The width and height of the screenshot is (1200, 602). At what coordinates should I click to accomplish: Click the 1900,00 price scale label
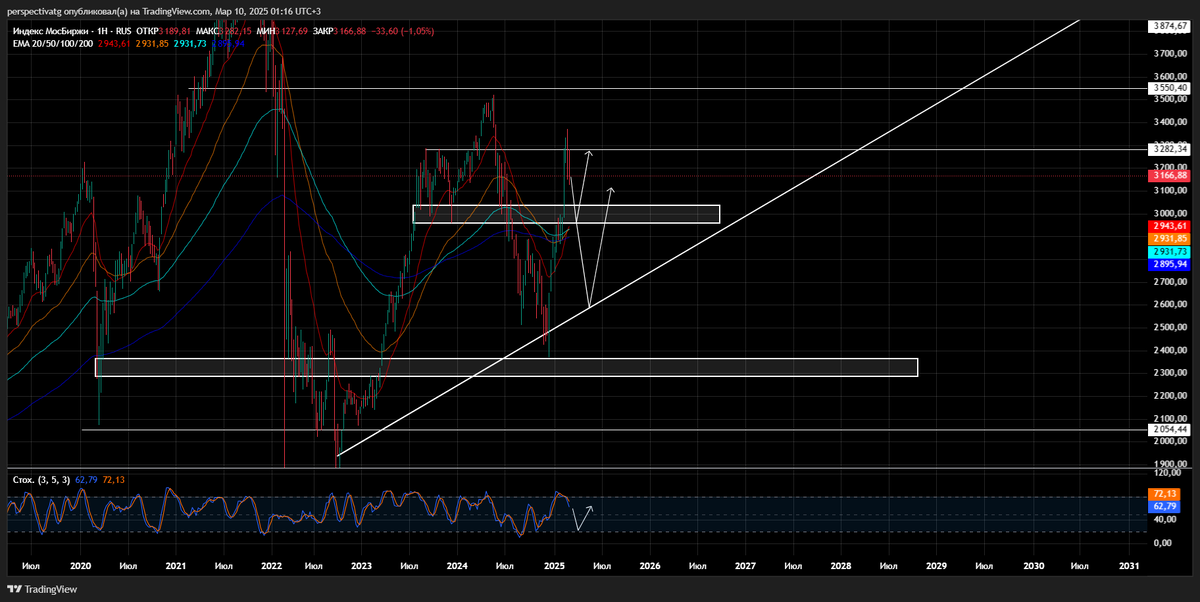pyautogui.click(x=1168, y=464)
